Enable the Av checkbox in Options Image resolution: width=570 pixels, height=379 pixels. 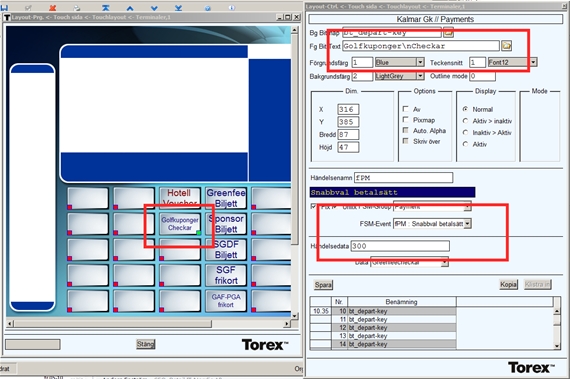coord(405,109)
